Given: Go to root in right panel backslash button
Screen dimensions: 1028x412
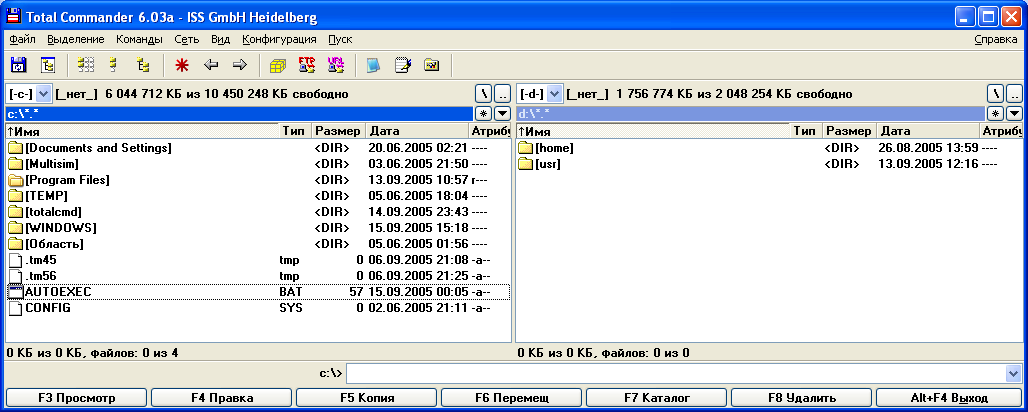Looking at the screenshot, I should tap(995, 94).
